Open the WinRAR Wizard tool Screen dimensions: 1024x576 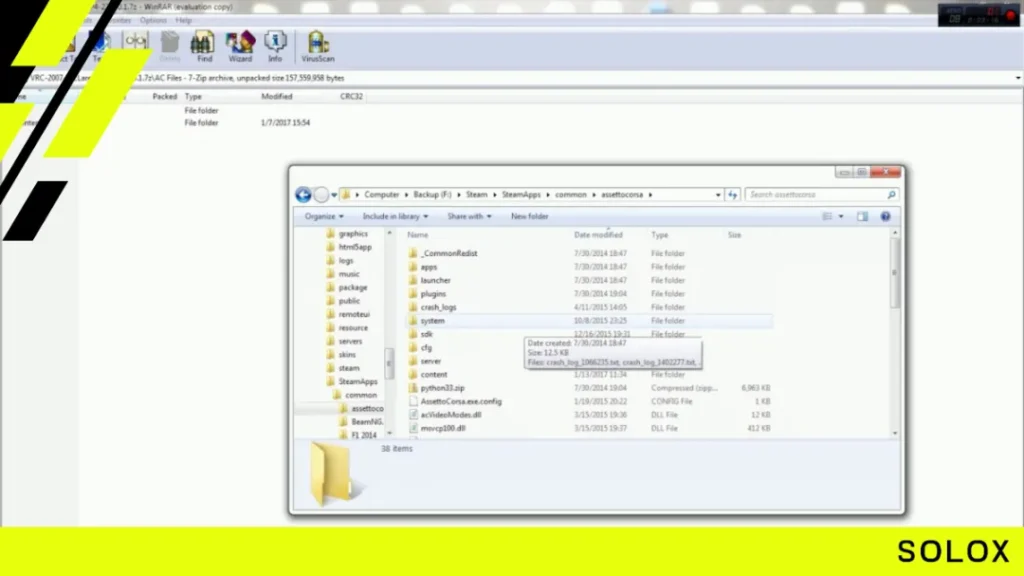(240, 46)
